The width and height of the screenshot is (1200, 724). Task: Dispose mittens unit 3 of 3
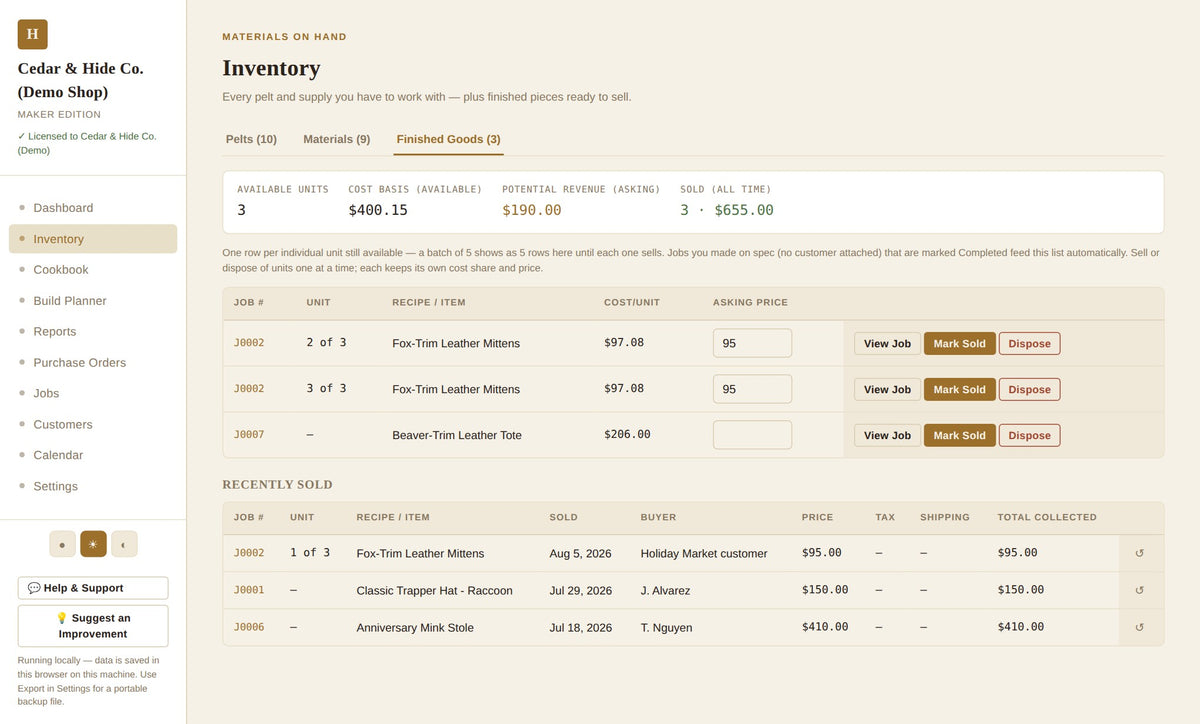[1029, 390]
